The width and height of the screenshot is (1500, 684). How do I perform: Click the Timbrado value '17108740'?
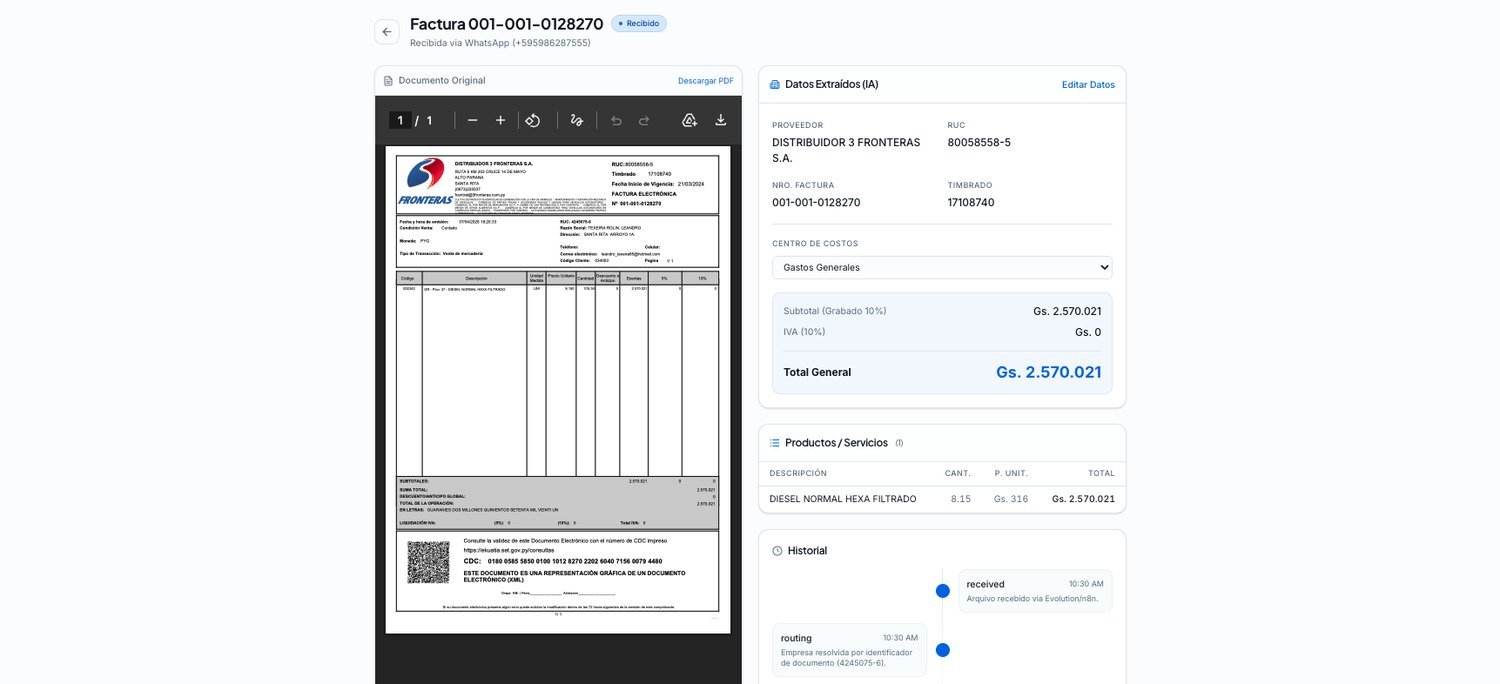pos(971,203)
